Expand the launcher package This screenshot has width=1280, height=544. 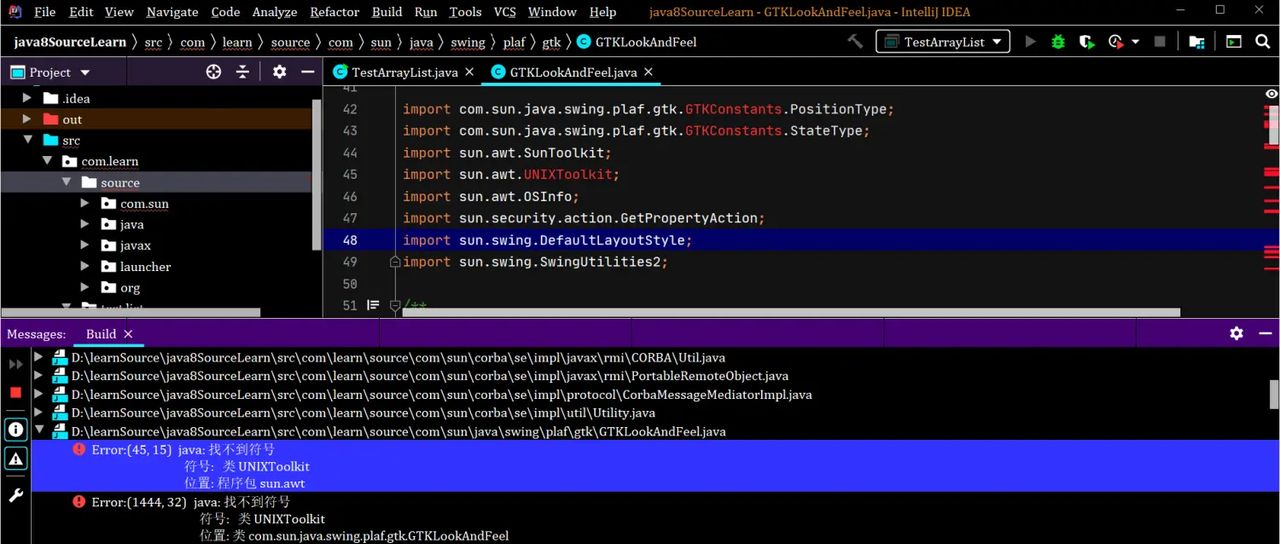(x=87, y=266)
